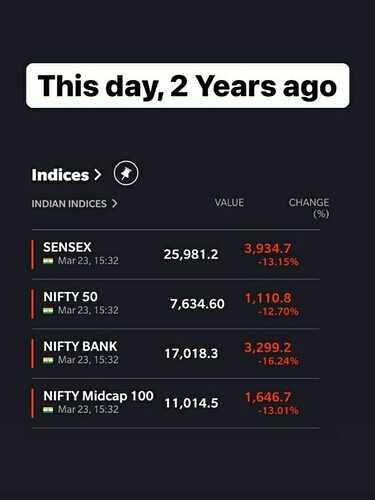Screen dimensions: 375x500
Task: Click the India flag under SENSEX
Action: 48,261
